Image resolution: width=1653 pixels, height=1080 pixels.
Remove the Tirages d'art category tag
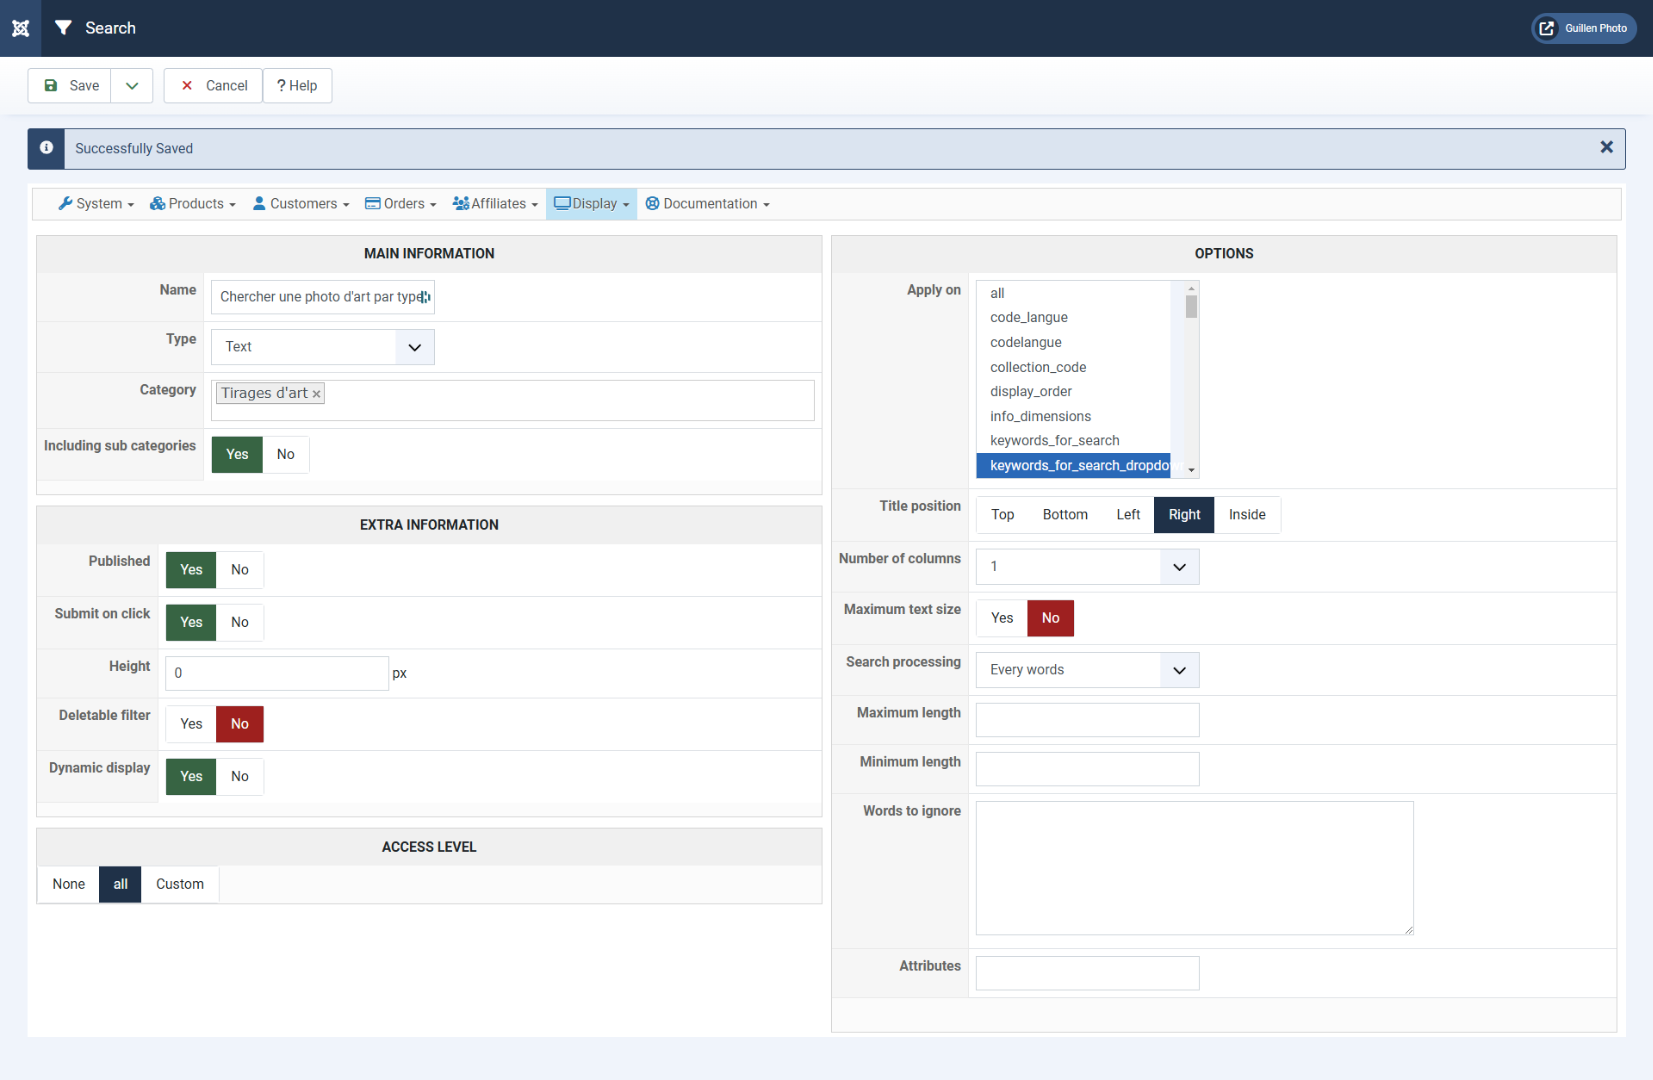[316, 394]
